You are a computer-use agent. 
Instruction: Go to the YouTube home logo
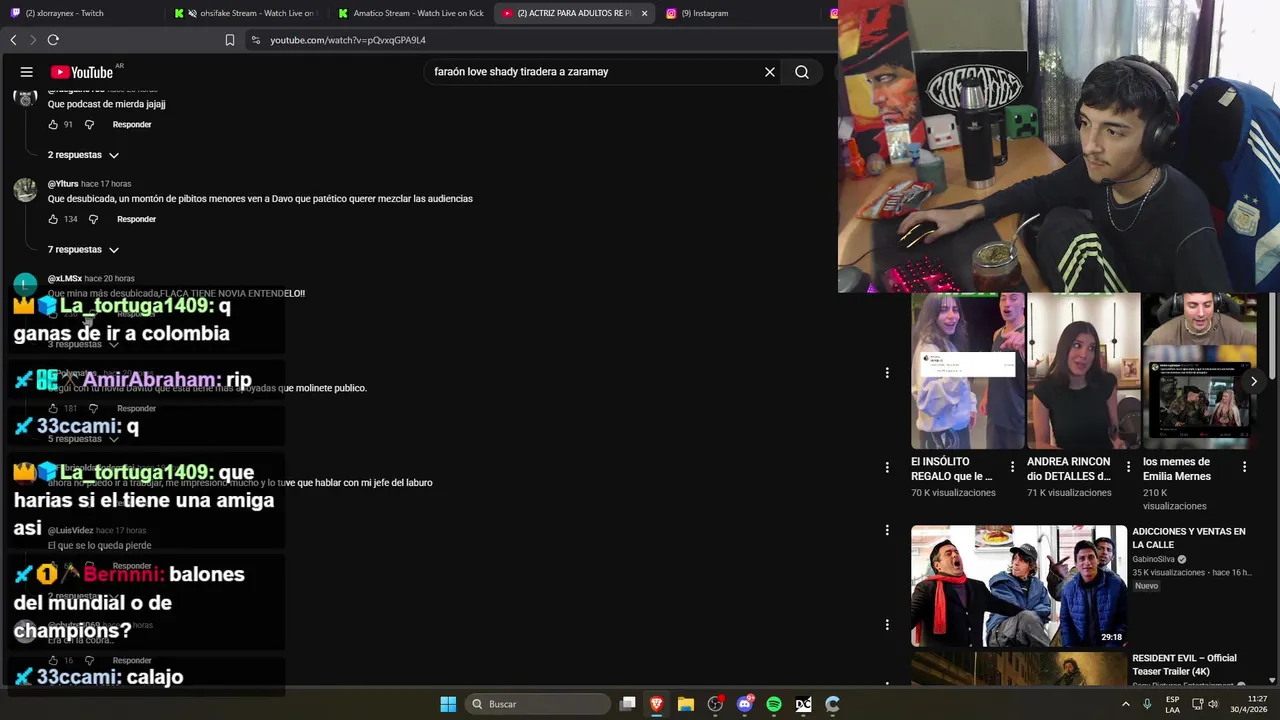pos(82,72)
